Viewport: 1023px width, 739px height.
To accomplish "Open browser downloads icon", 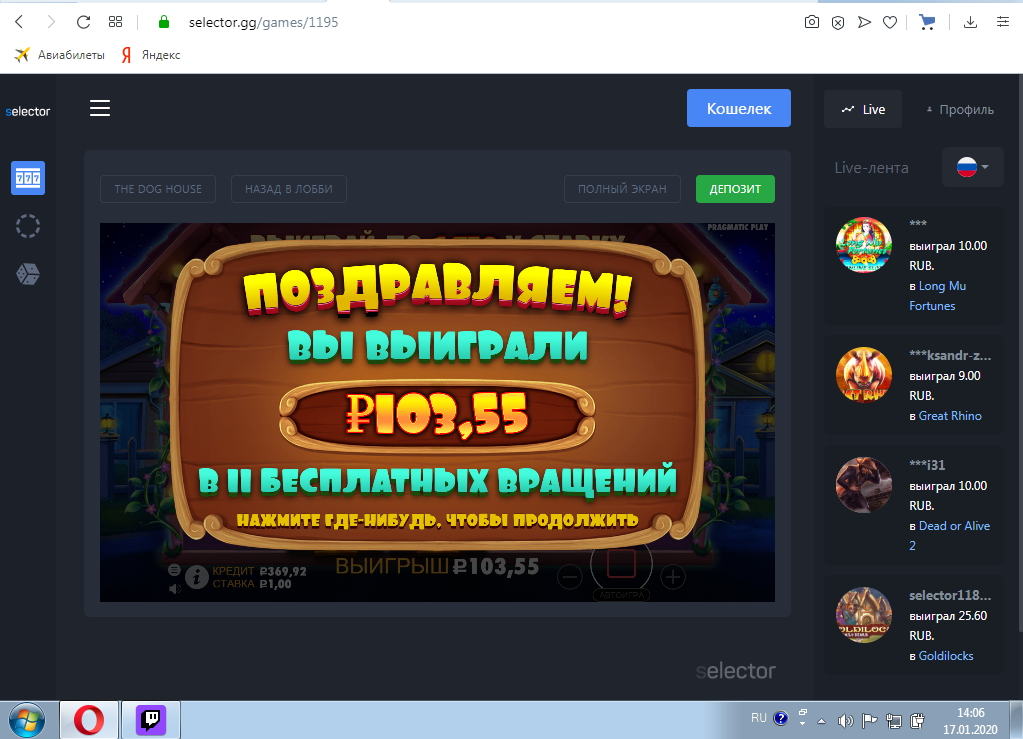I will point(970,22).
